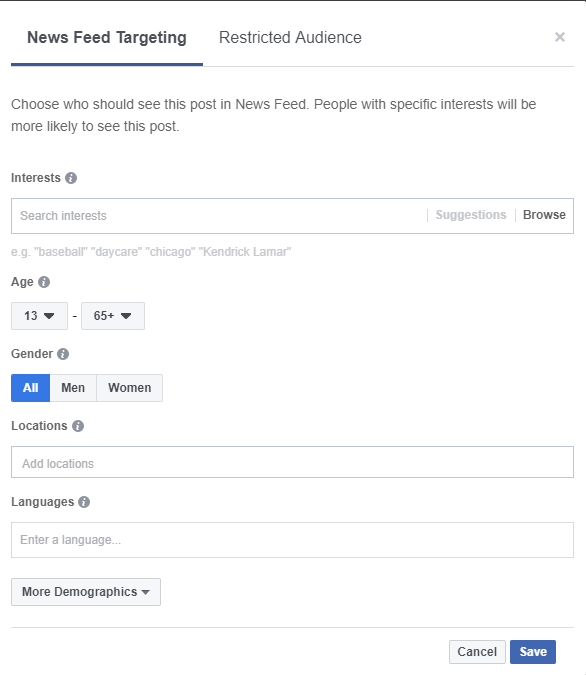Click the Languages info icon

(84, 502)
